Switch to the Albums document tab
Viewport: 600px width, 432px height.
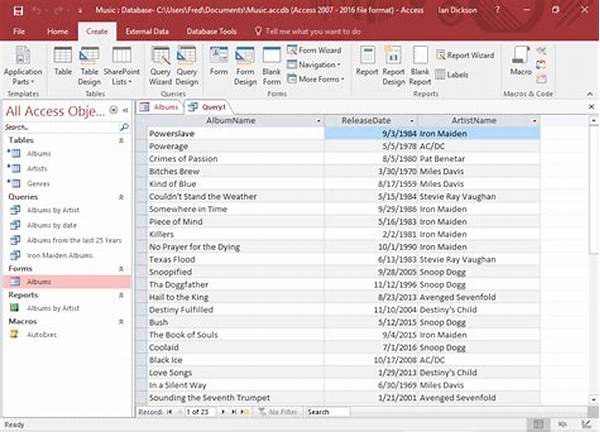159,107
